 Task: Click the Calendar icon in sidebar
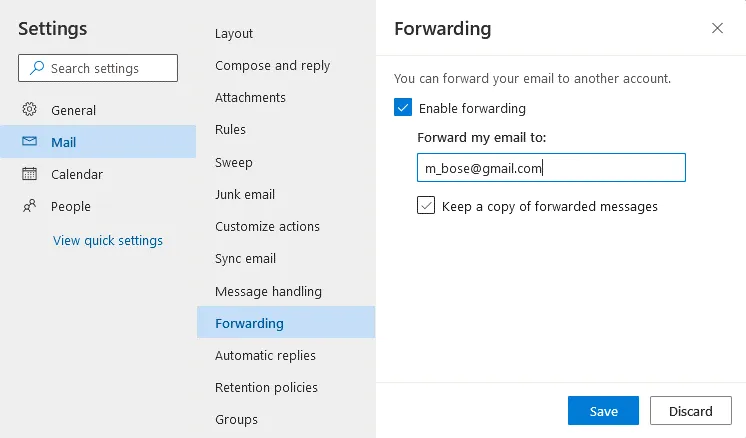[x=30, y=174]
